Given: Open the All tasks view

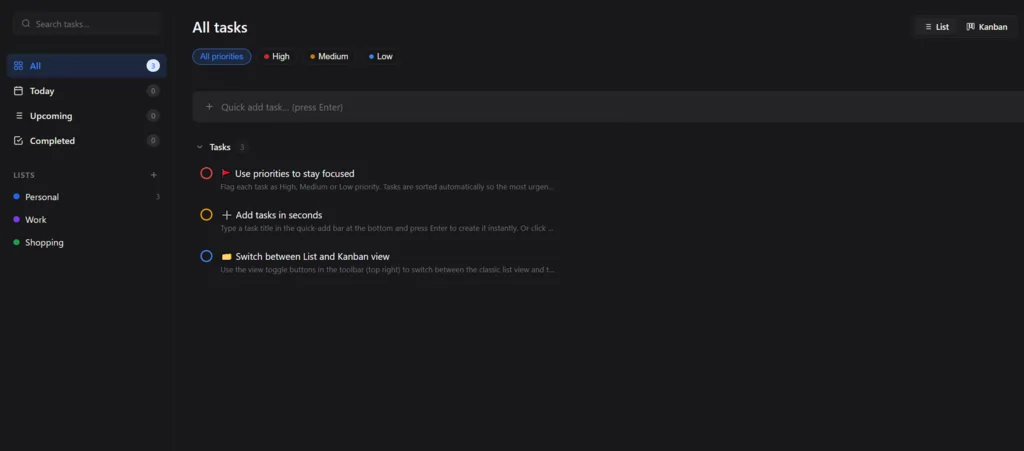Looking at the screenshot, I should coord(86,66).
